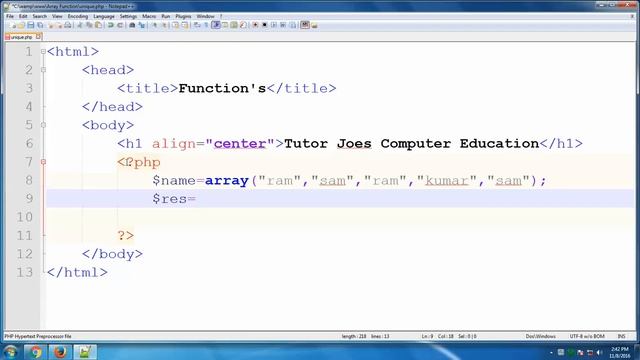Open the Search menu
Viewport: 640px width, 360px height.
coord(40,16)
